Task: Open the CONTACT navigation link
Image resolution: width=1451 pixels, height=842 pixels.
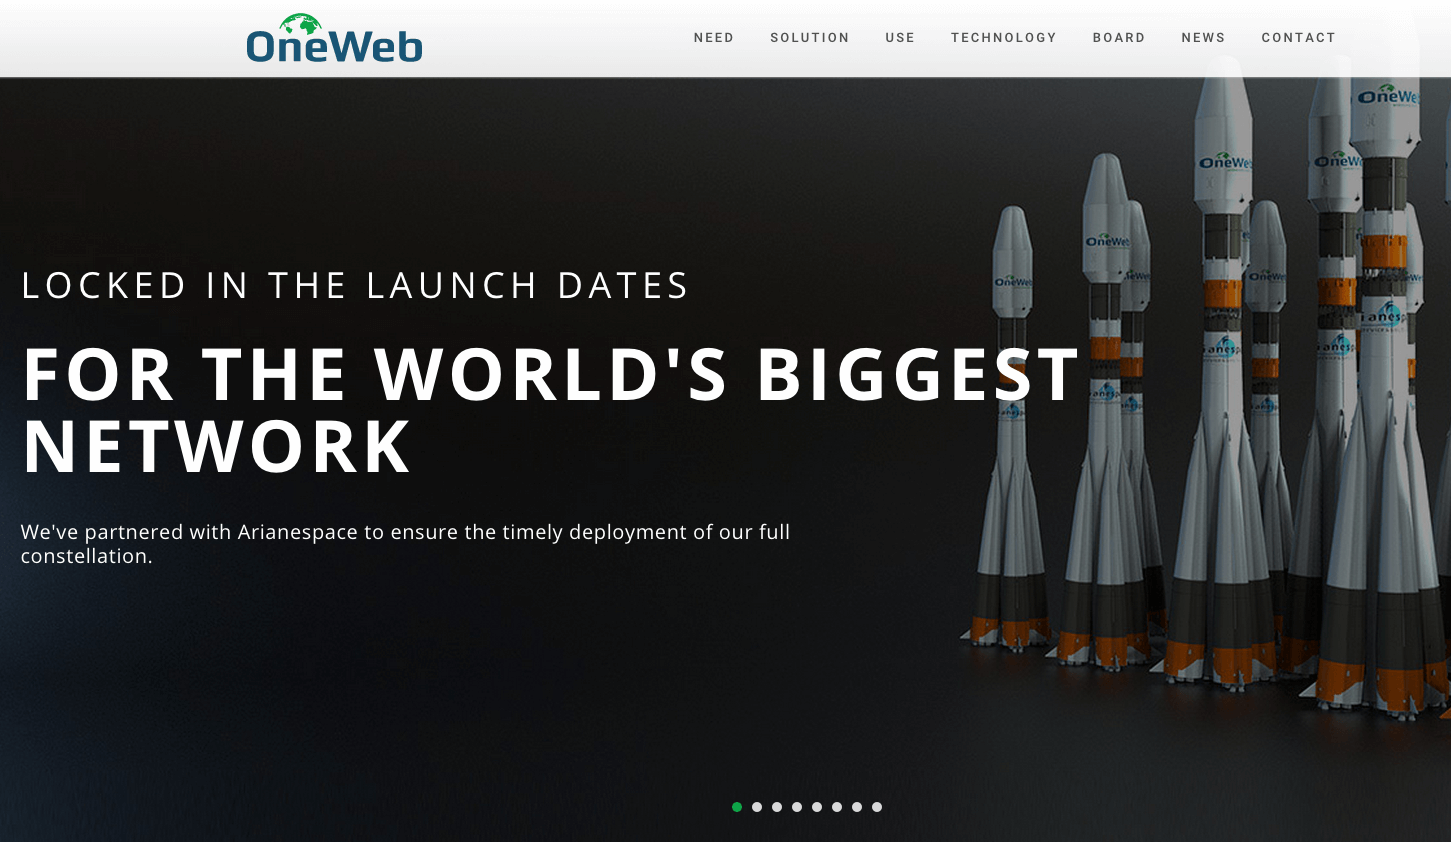Action: (1298, 37)
